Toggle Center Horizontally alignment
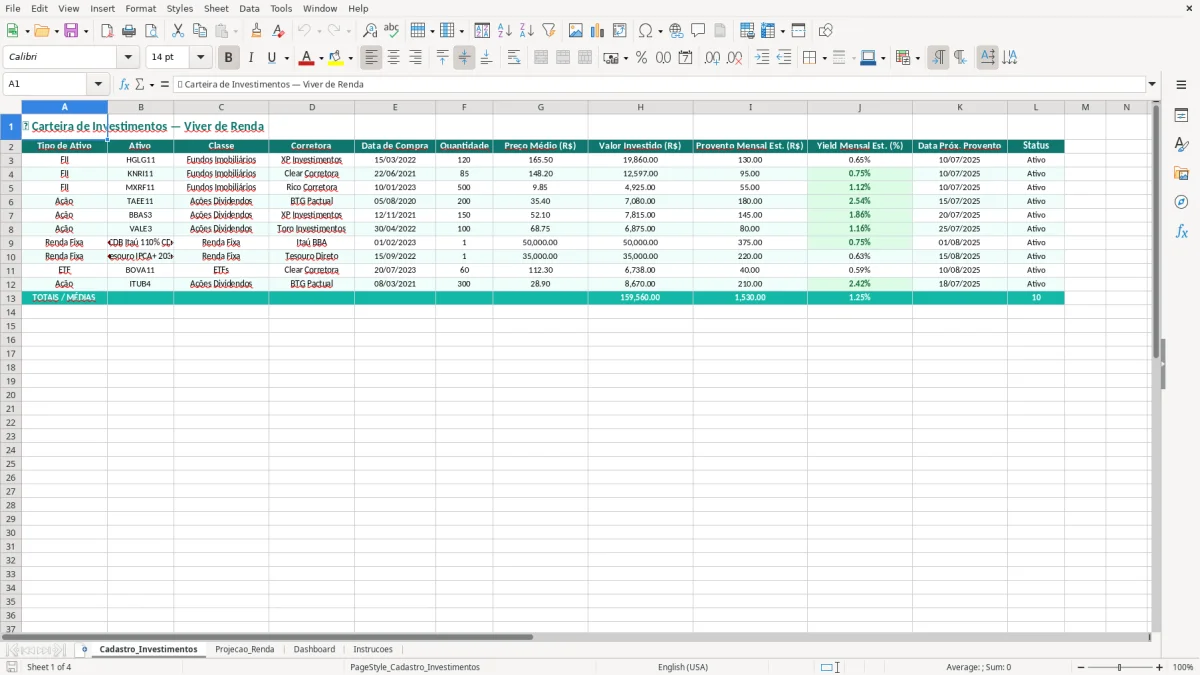Image resolution: width=1200 pixels, height=675 pixels. (394, 58)
